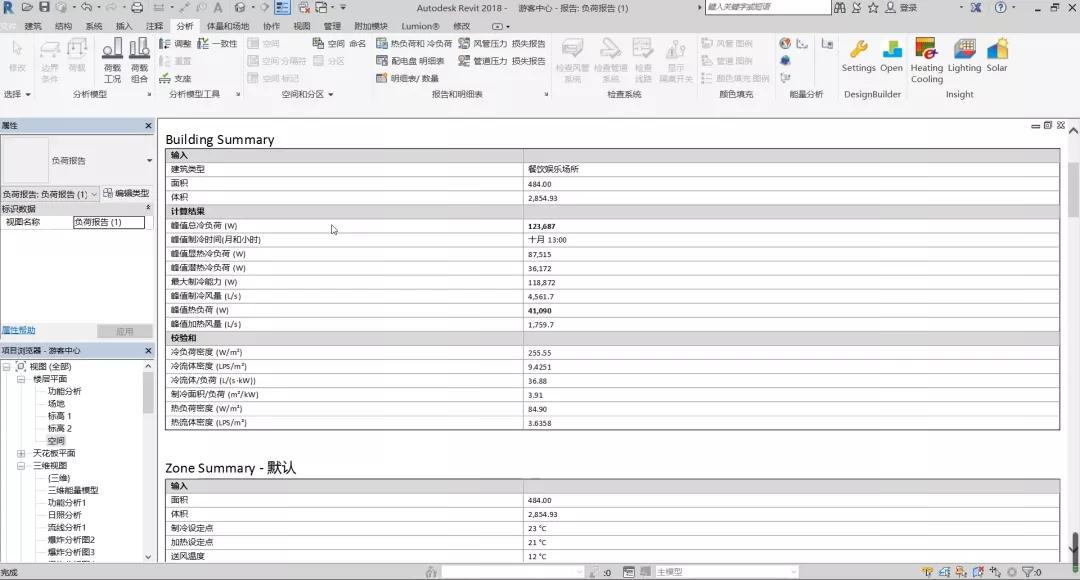Switch to the 视图 ribbon tab
Screen dimensions: 1080x580
coord(300,26)
